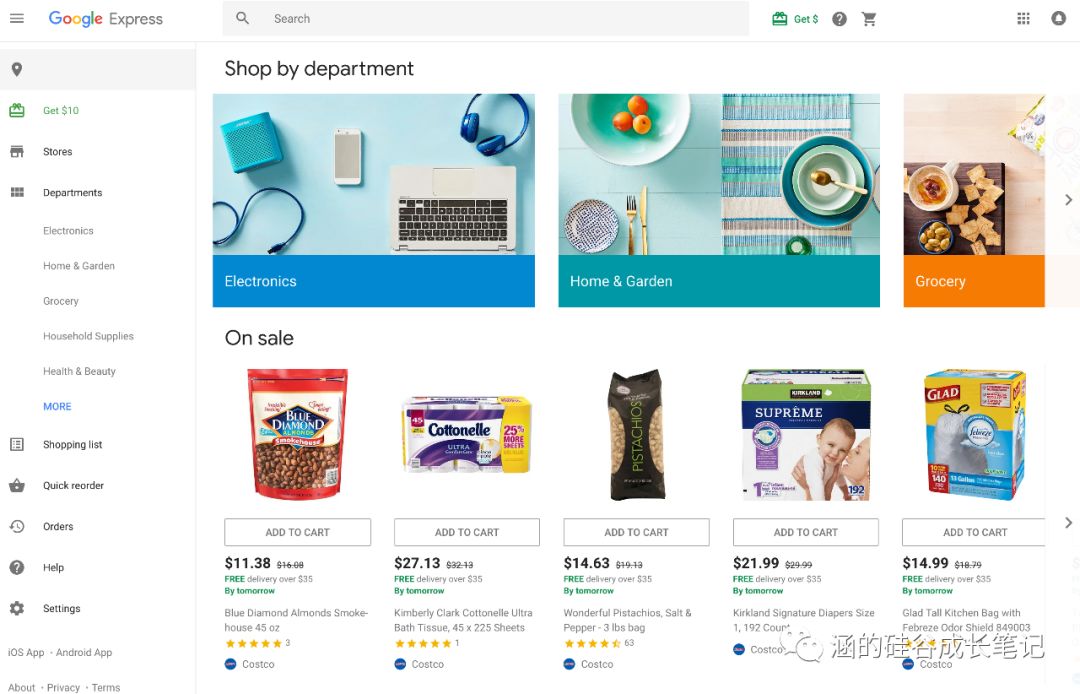
Task: Open the shopping cart icon
Action: 869,19
